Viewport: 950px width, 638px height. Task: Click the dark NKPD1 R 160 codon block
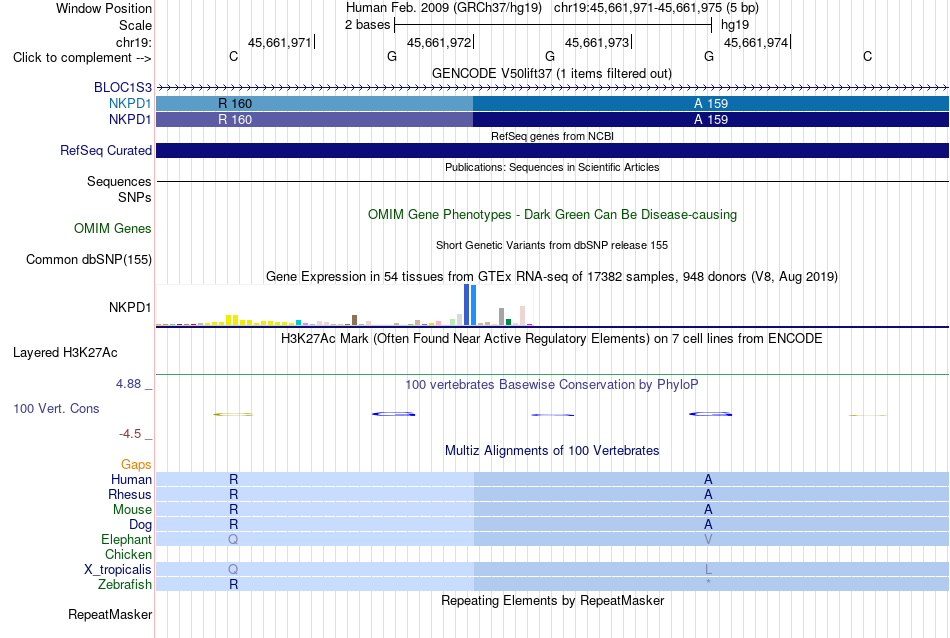[x=314, y=119]
